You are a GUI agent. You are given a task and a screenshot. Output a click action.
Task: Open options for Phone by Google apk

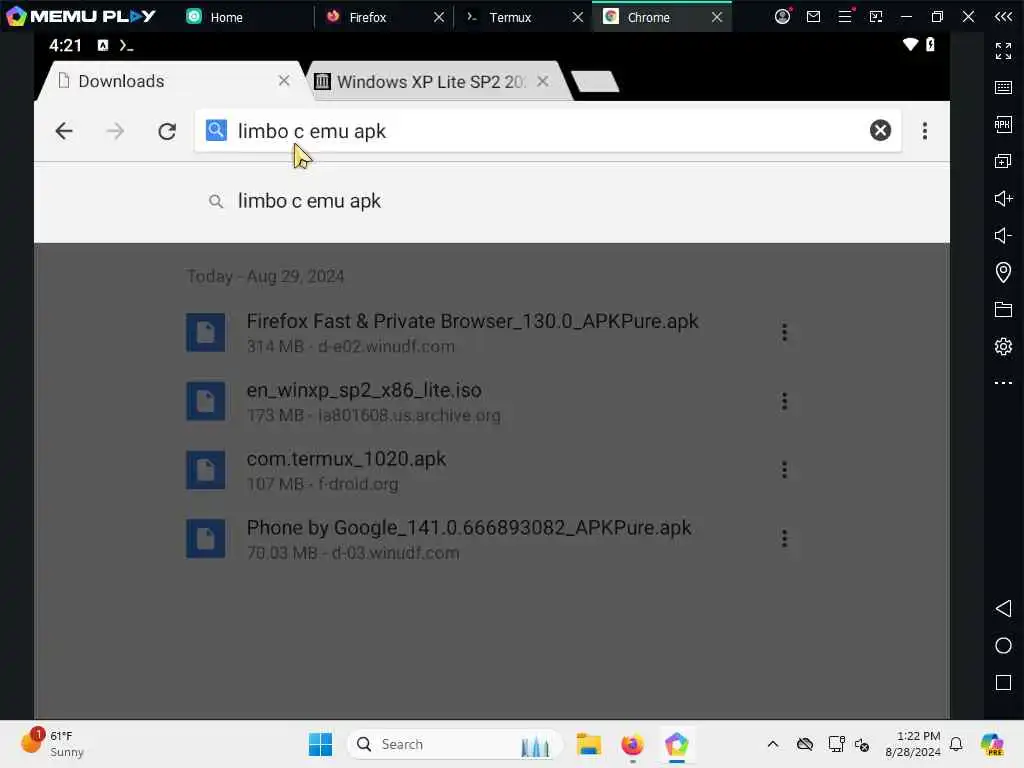tap(784, 539)
